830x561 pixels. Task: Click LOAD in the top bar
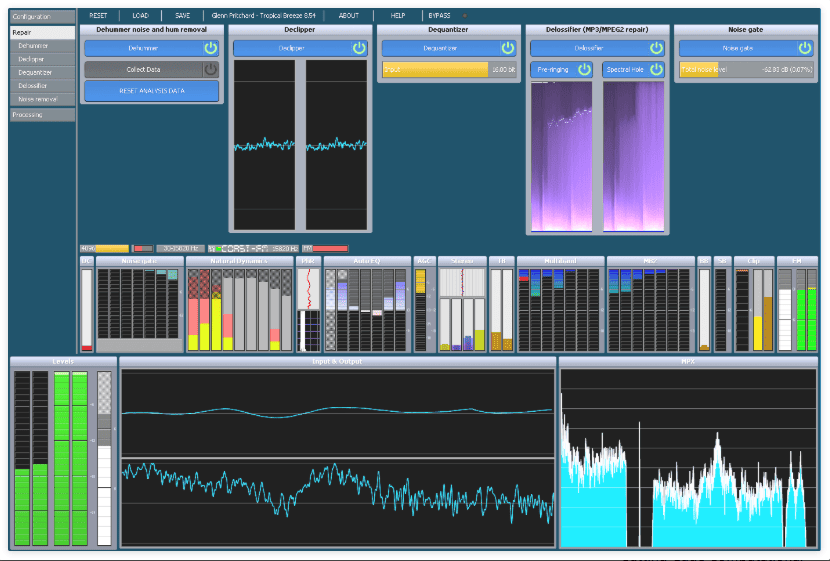point(140,16)
